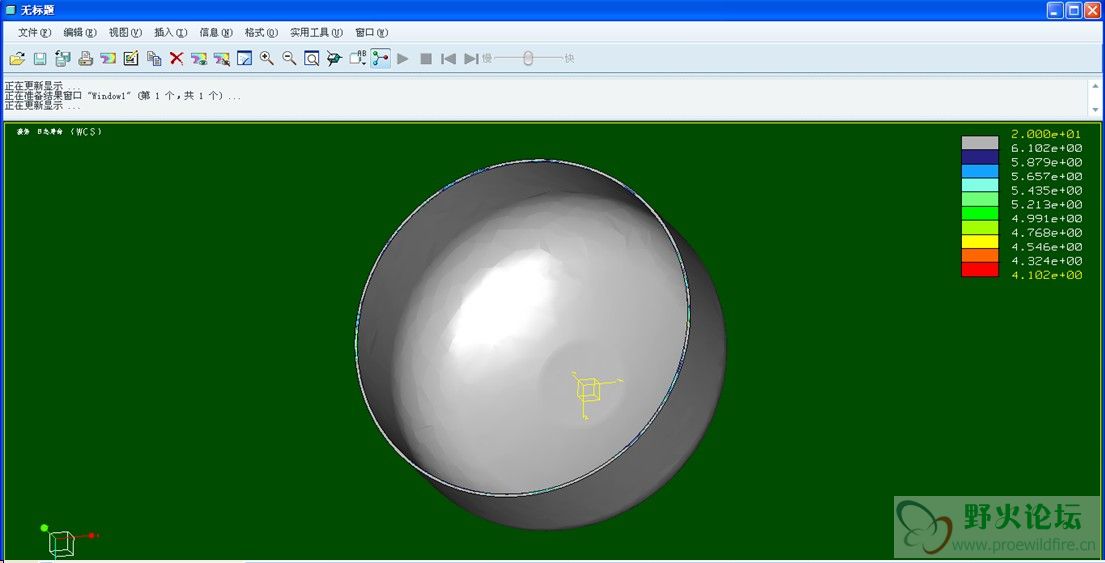Click the dark blue legend swatch
1105x563 pixels.
tap(980, 157)
